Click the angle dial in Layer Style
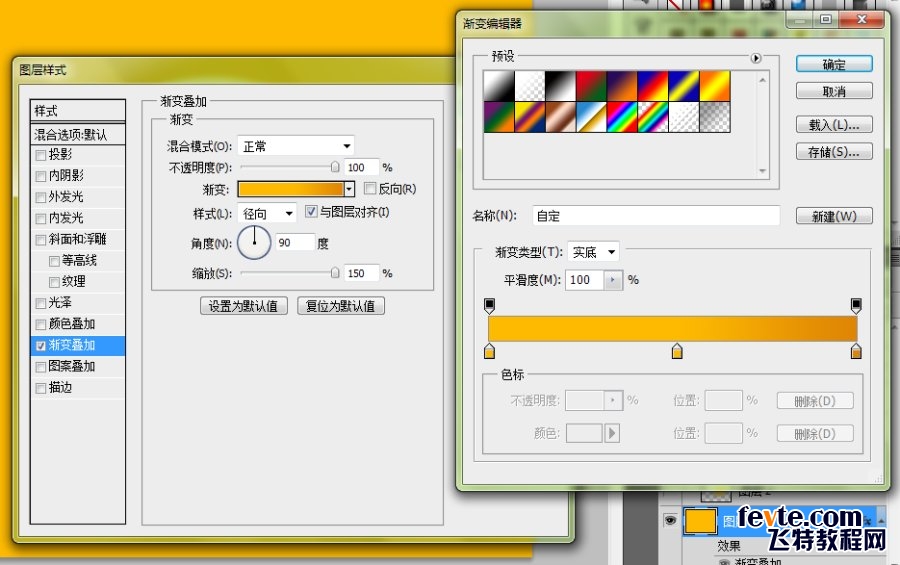The image size is (900, 565). (x=254, y=242)
